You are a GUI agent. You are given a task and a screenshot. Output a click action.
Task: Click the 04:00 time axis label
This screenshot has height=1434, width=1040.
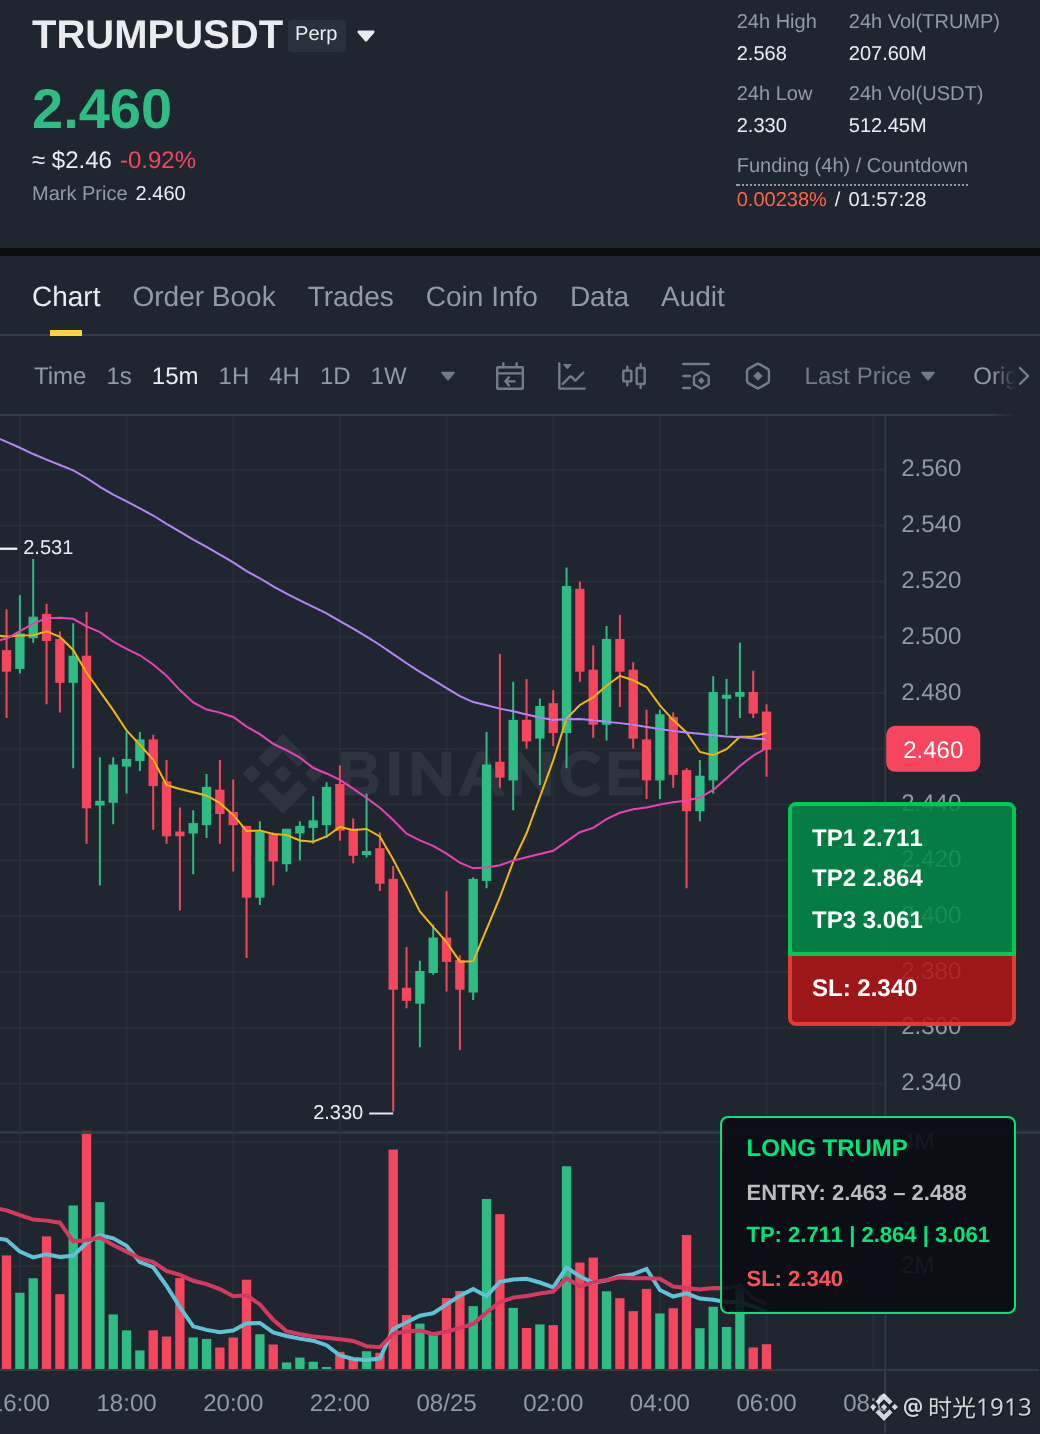pos(660,1403)
